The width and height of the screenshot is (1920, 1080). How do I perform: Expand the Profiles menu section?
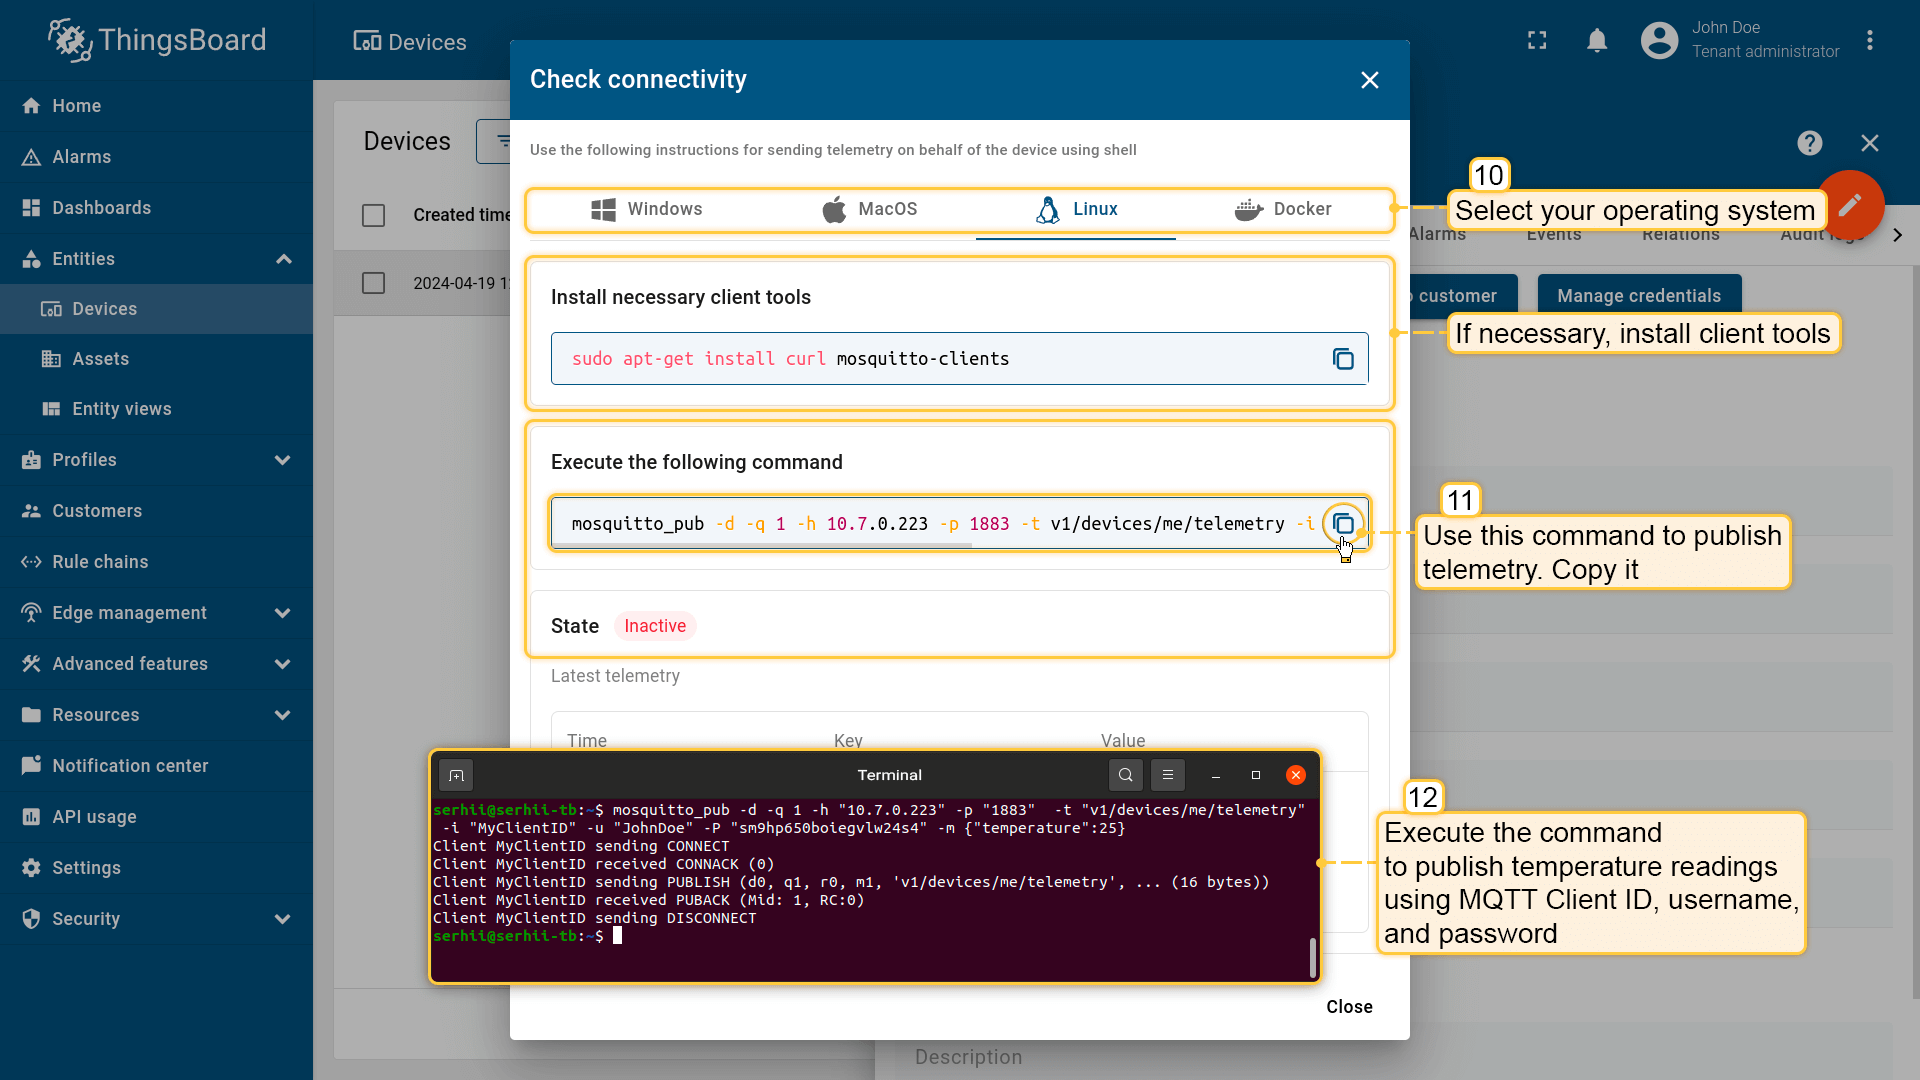pos(282,460)
